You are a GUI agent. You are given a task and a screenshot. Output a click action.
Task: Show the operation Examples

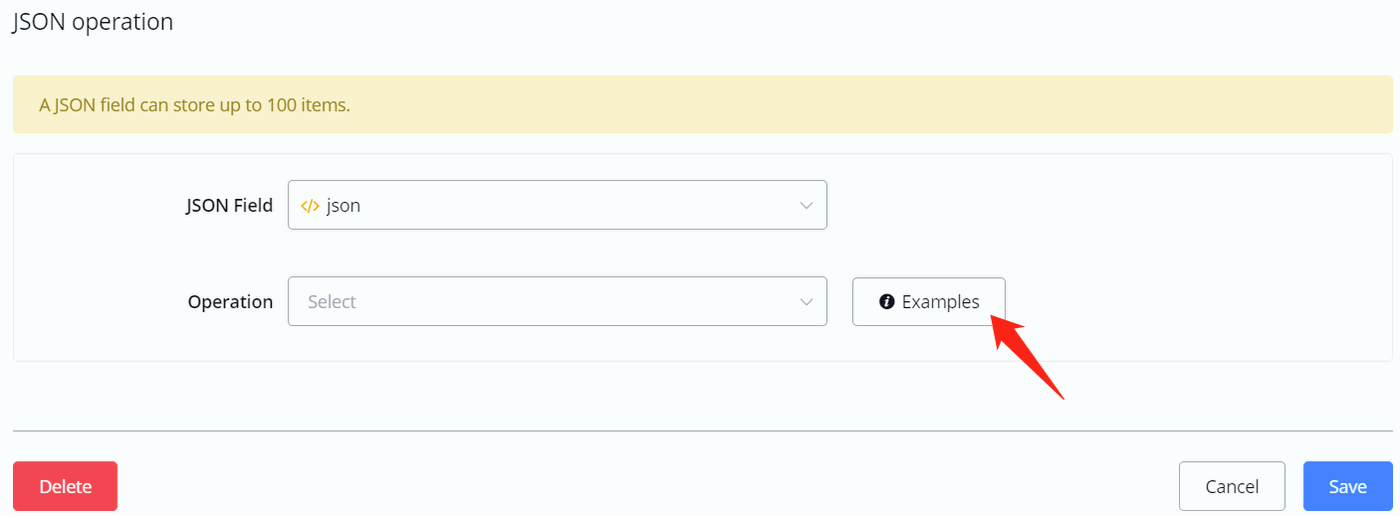[x=928, y=302]
